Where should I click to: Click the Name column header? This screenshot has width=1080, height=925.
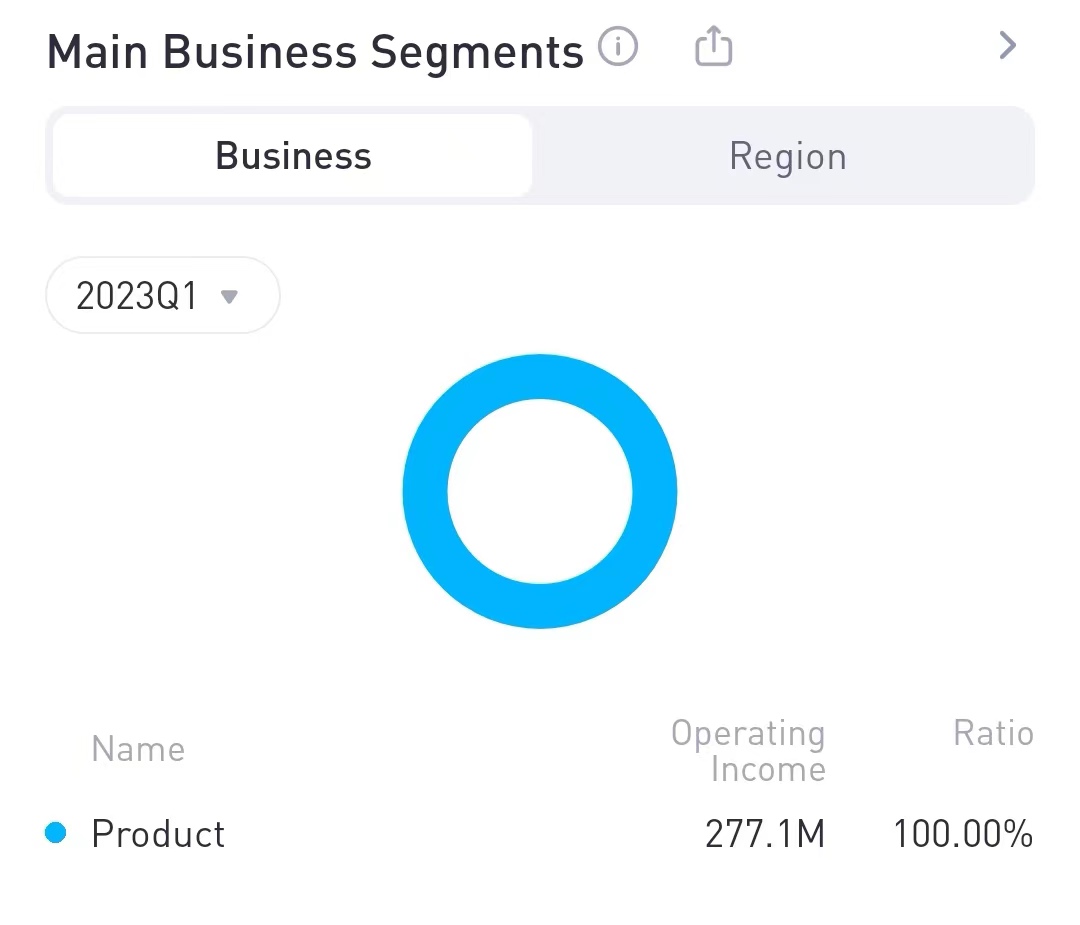coord(138,749)
